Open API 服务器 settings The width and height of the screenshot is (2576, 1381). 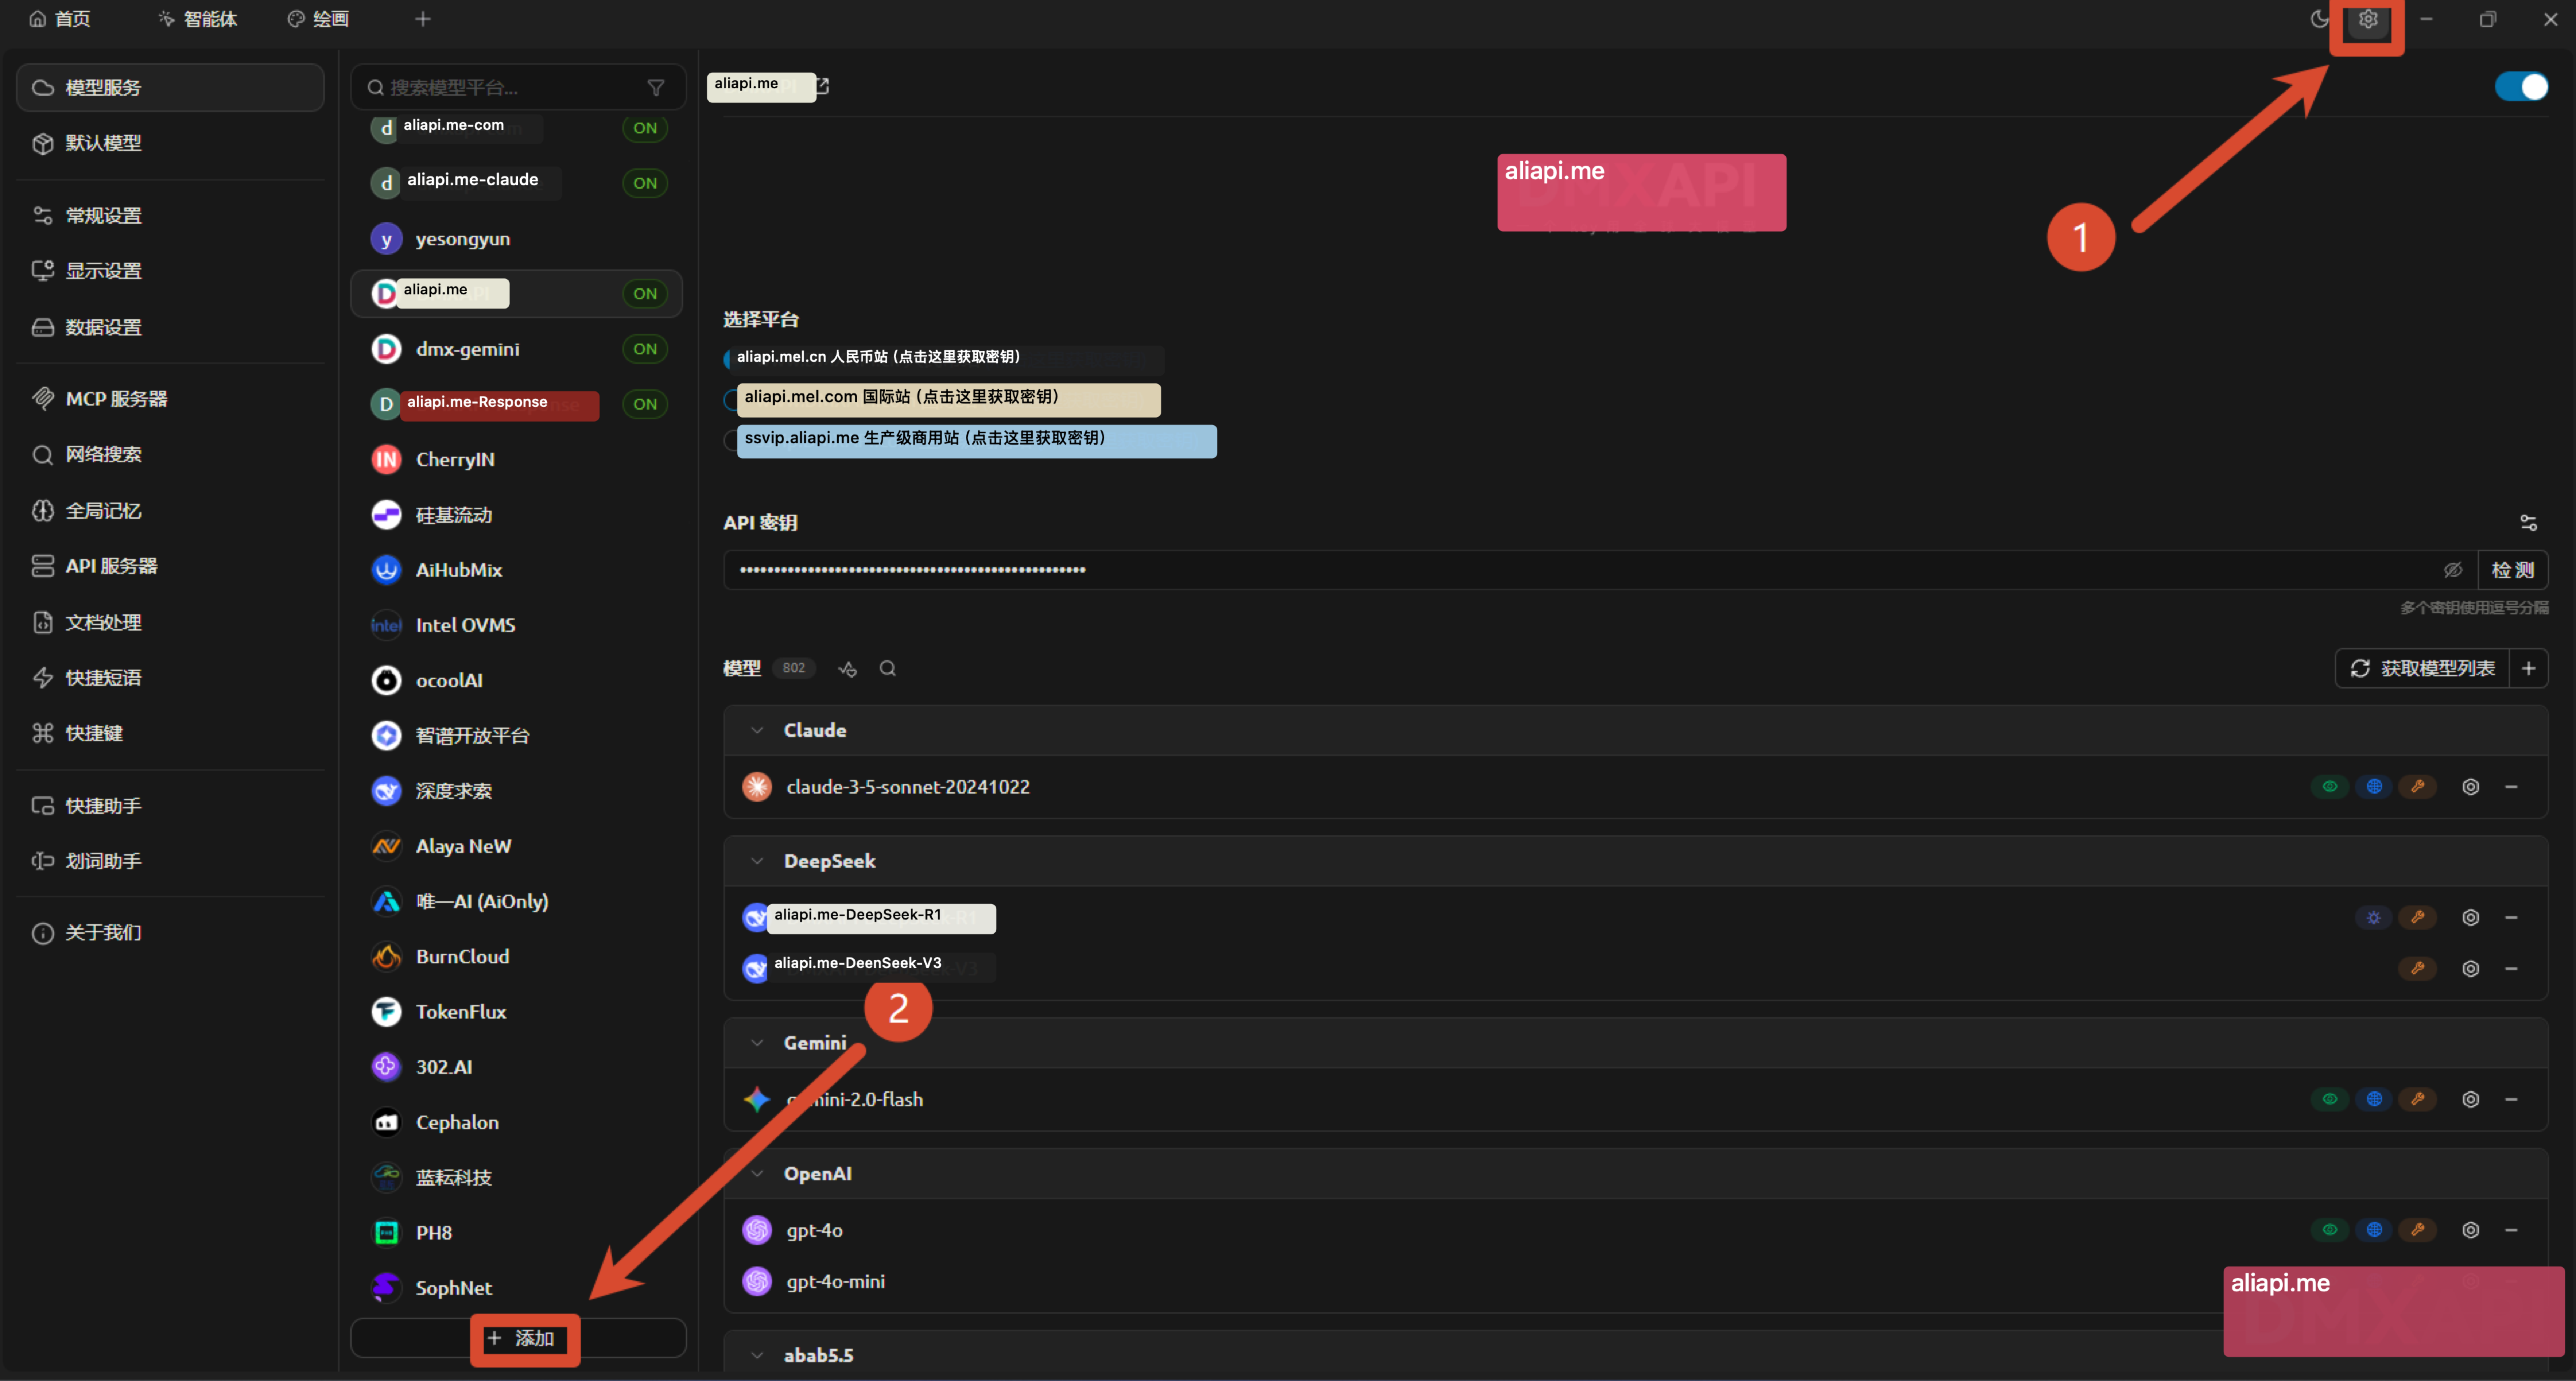coord(170,566)
